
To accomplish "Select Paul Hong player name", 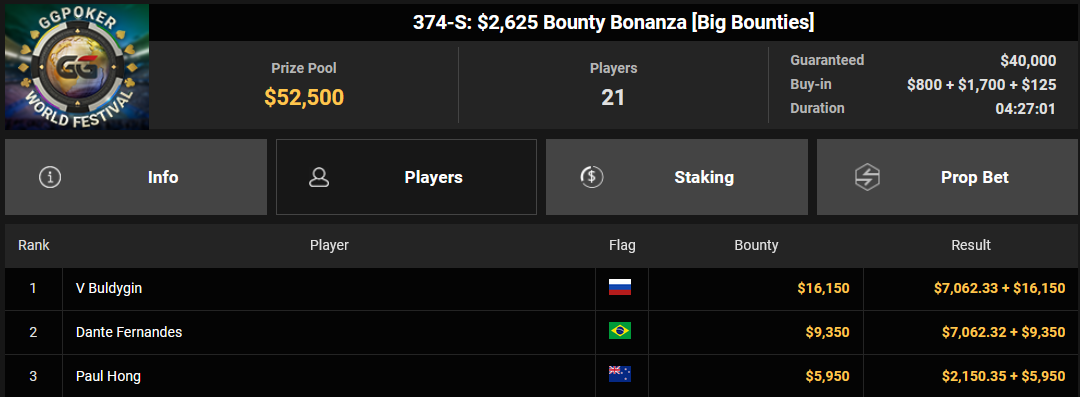I will [108, 376].
